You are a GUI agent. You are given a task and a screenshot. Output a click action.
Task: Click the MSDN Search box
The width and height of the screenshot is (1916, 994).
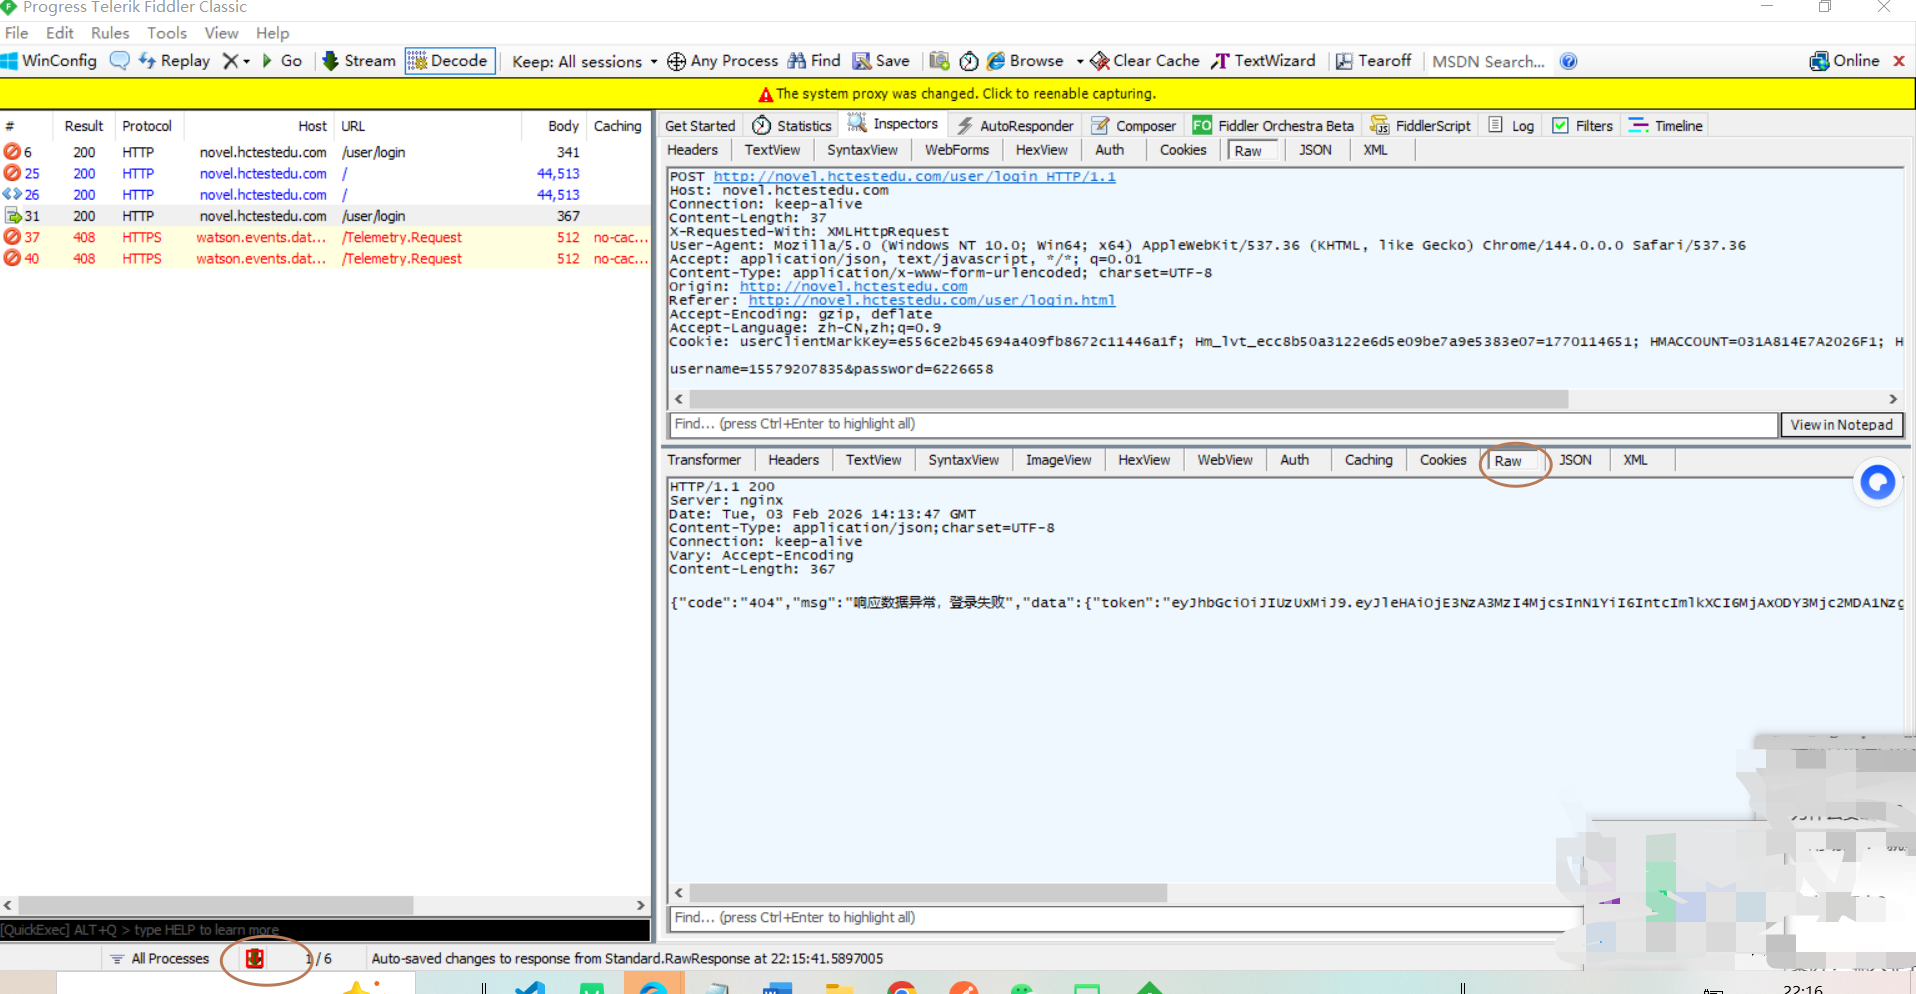click(x=1488, y=61)
